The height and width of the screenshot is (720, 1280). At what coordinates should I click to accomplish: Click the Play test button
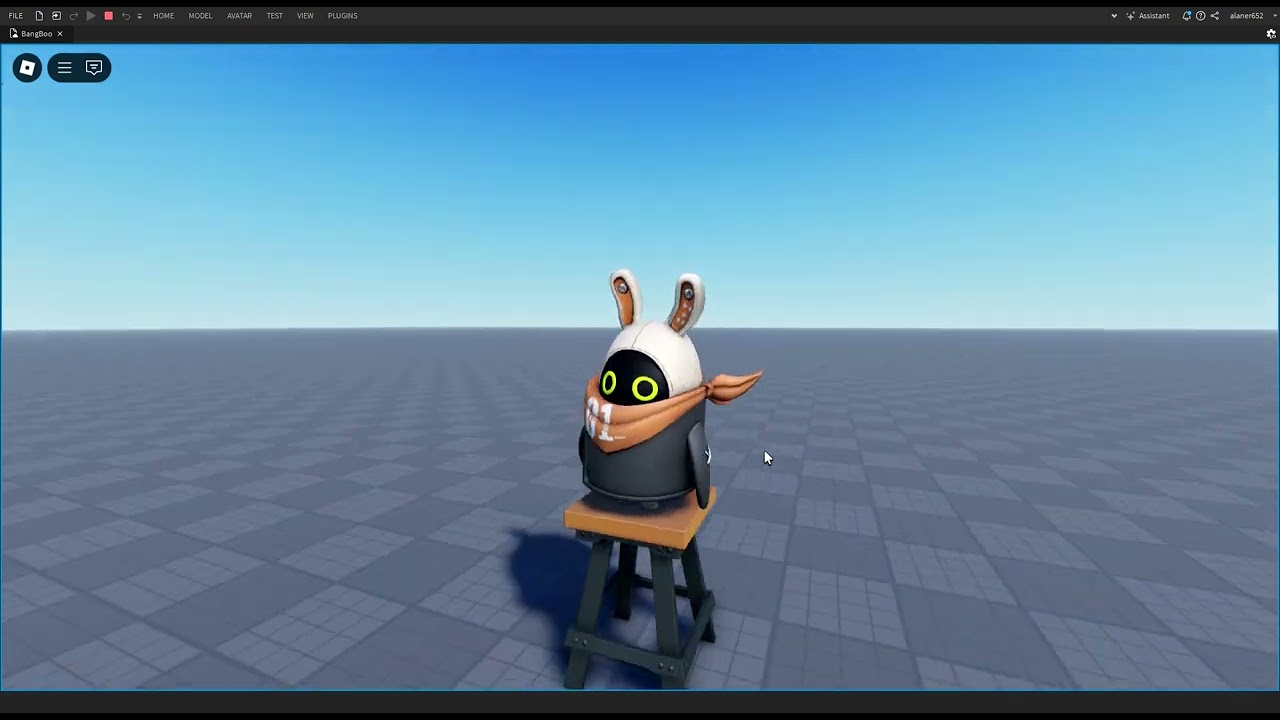pos(91,16)
